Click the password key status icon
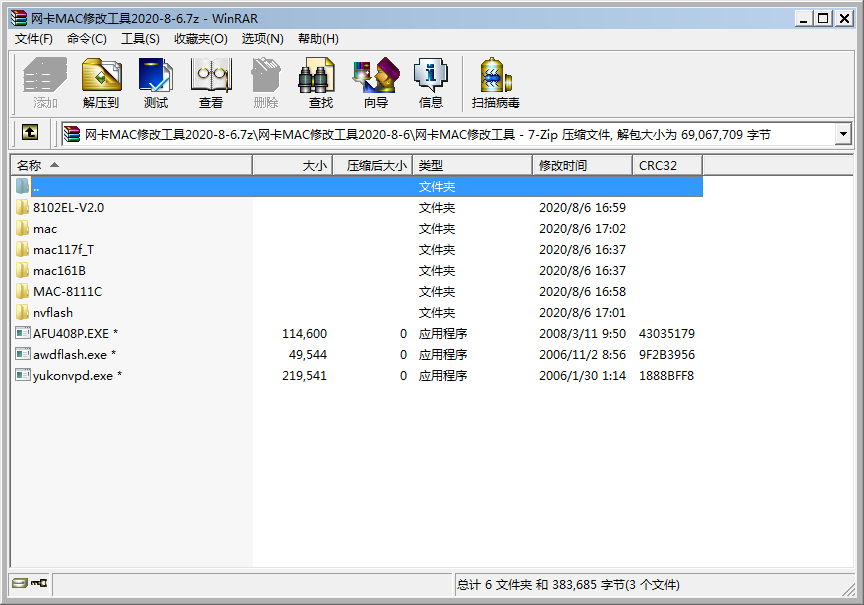Viewport: 864px width, 605px height. click(39, 582)
